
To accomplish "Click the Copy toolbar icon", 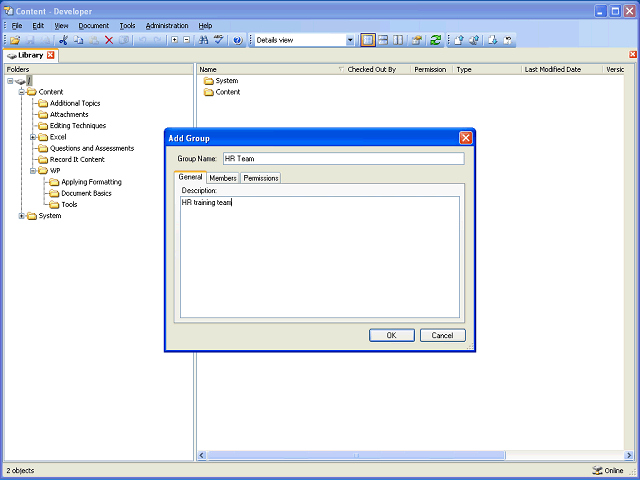I will [78, 40].
